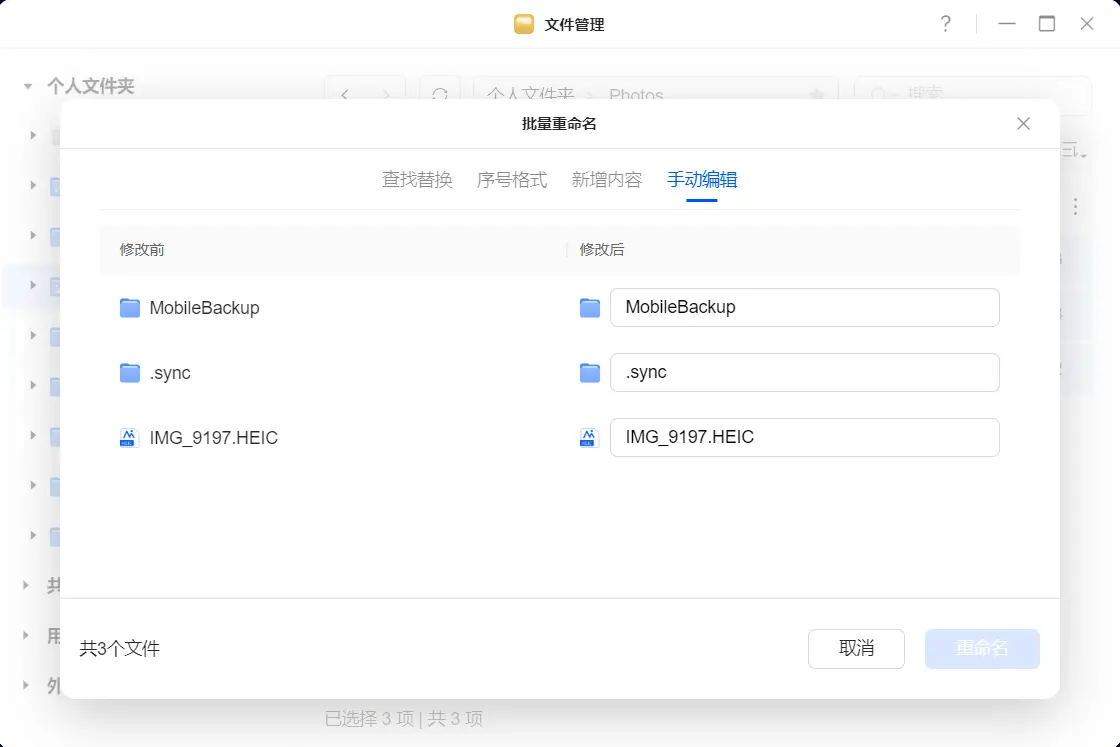Screen dimensions: 1120x747
Task: Close the batch rename dialog
Action: [x=1023, y=124]
